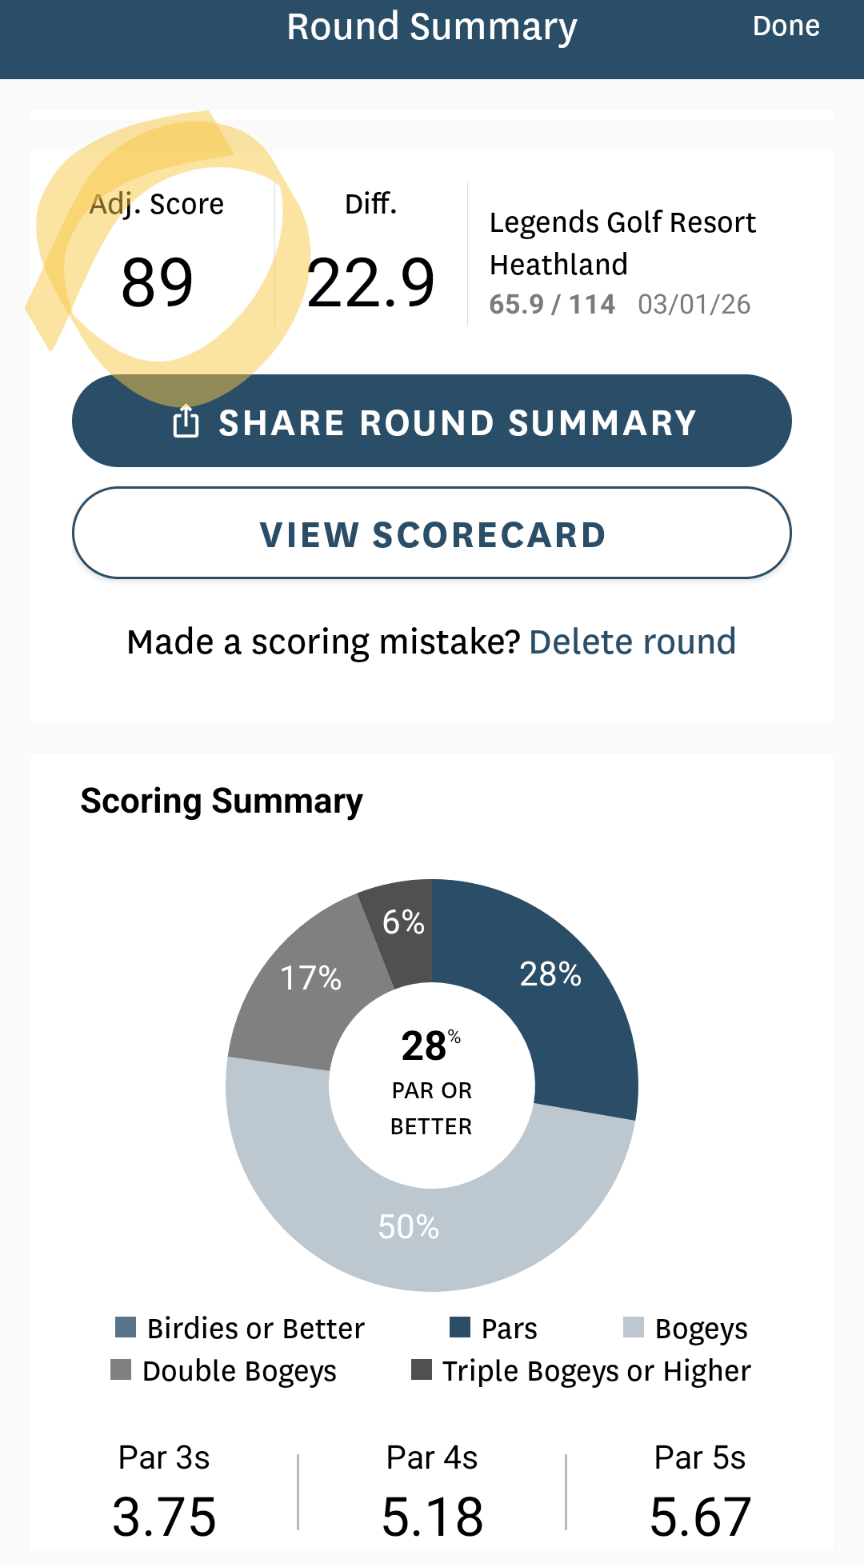Select the Par 4s average 5.18
The width and height of the screenshot is (864, 1564).
pyautogui.click(x=432, y=1516)
